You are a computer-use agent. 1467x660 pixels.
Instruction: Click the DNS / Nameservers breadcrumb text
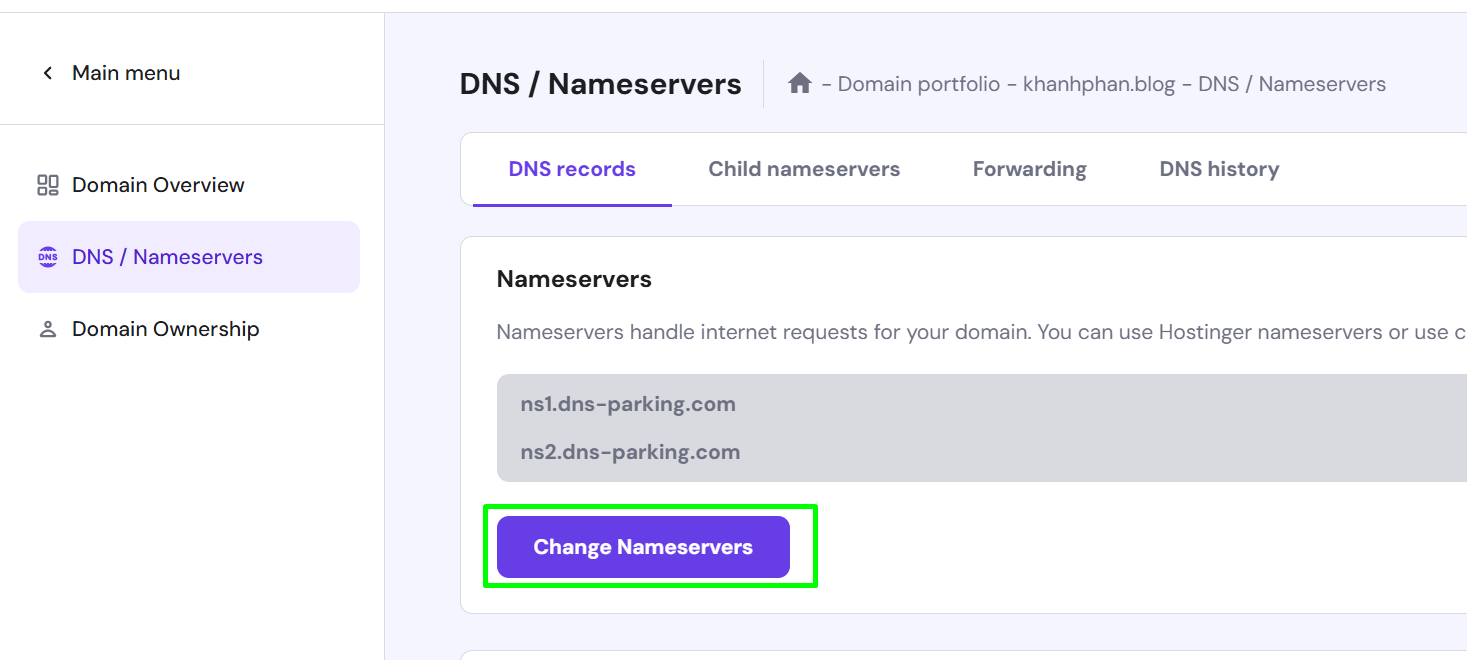(1292, 84)
